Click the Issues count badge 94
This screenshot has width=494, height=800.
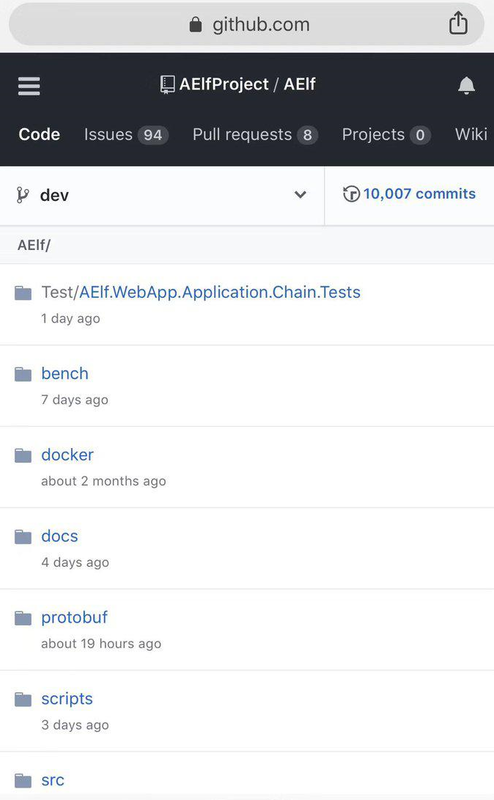click(153, 135)
